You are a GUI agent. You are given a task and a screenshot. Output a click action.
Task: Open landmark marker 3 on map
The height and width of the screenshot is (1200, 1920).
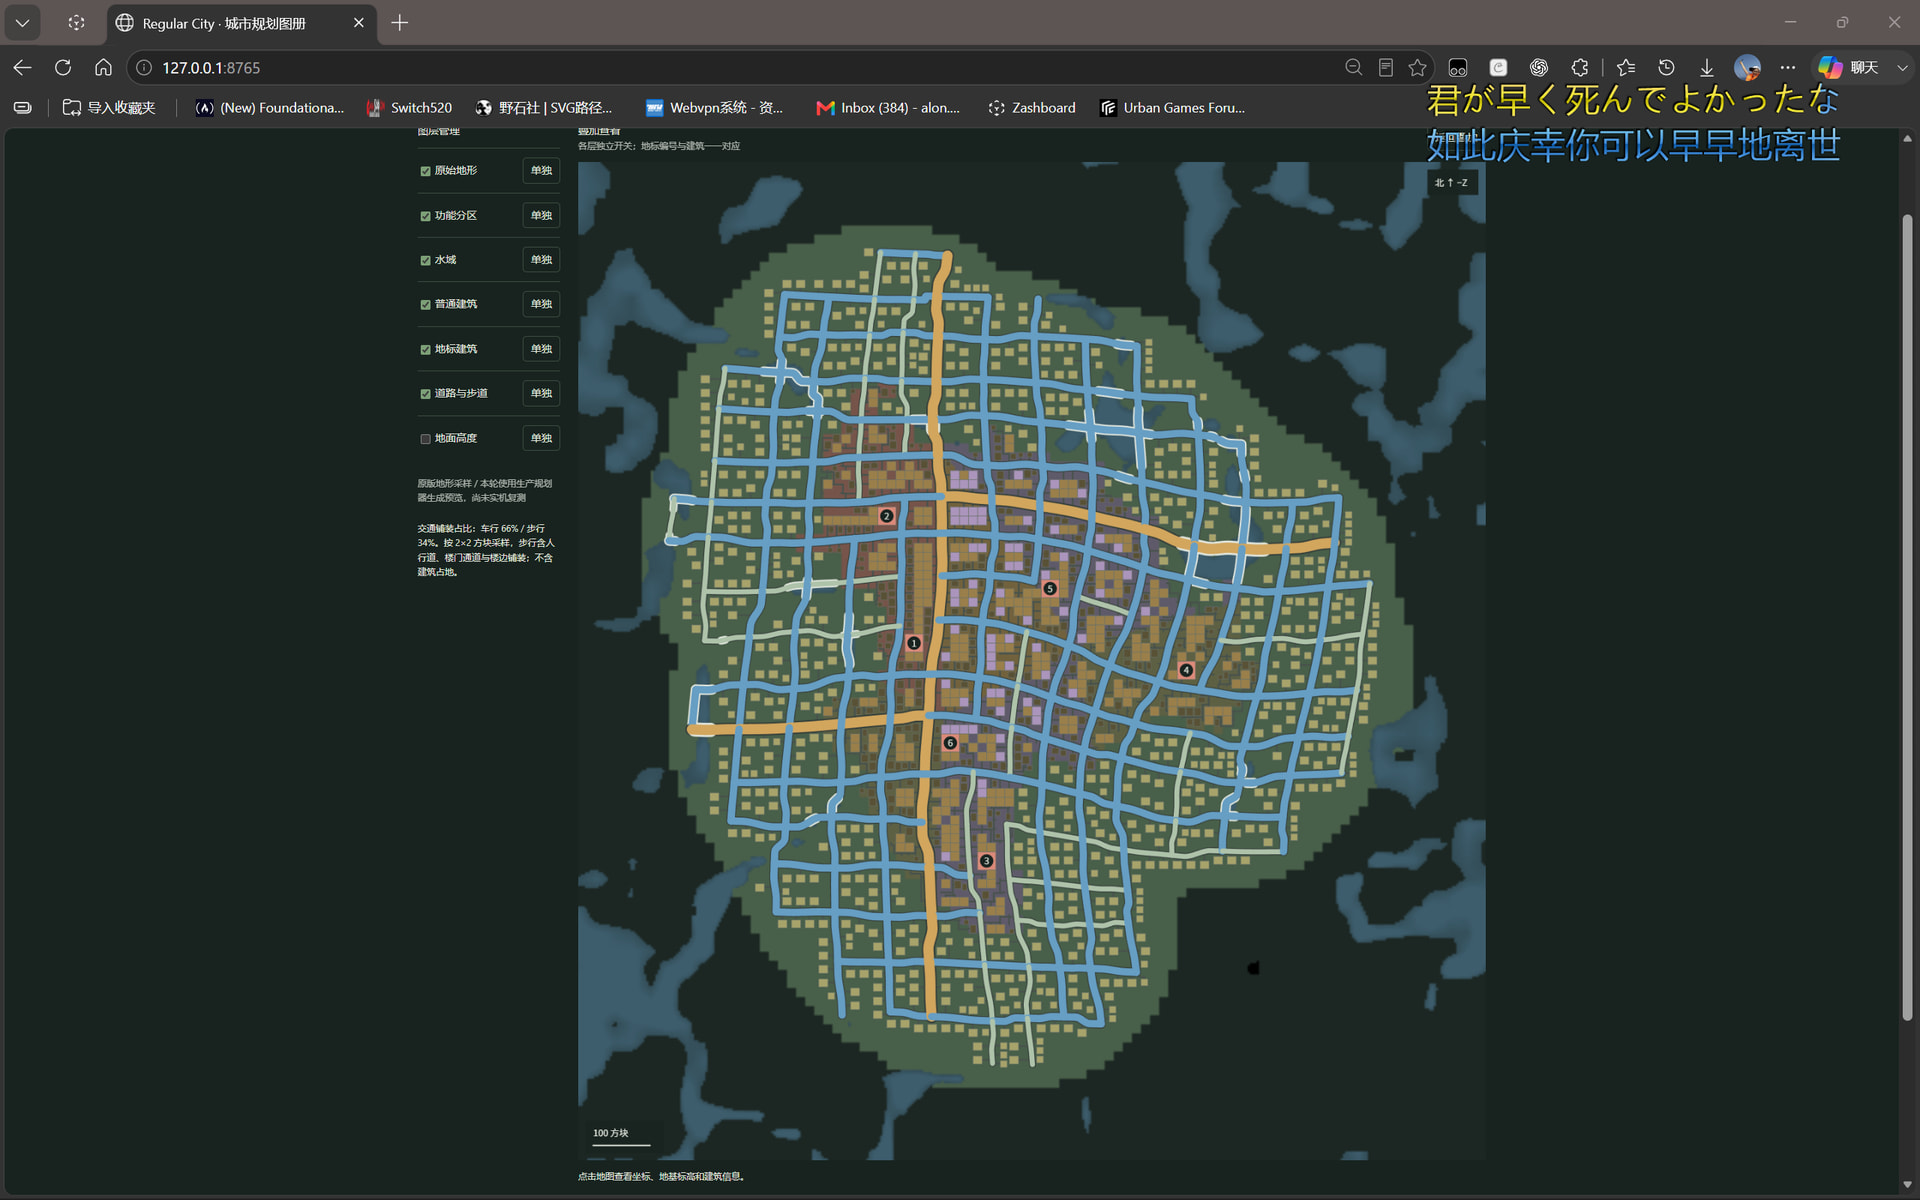click(986, 861)
